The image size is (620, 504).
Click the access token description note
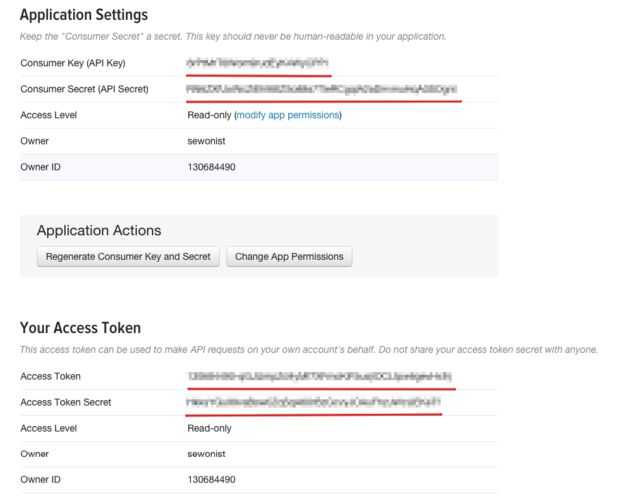pos(309,350)
